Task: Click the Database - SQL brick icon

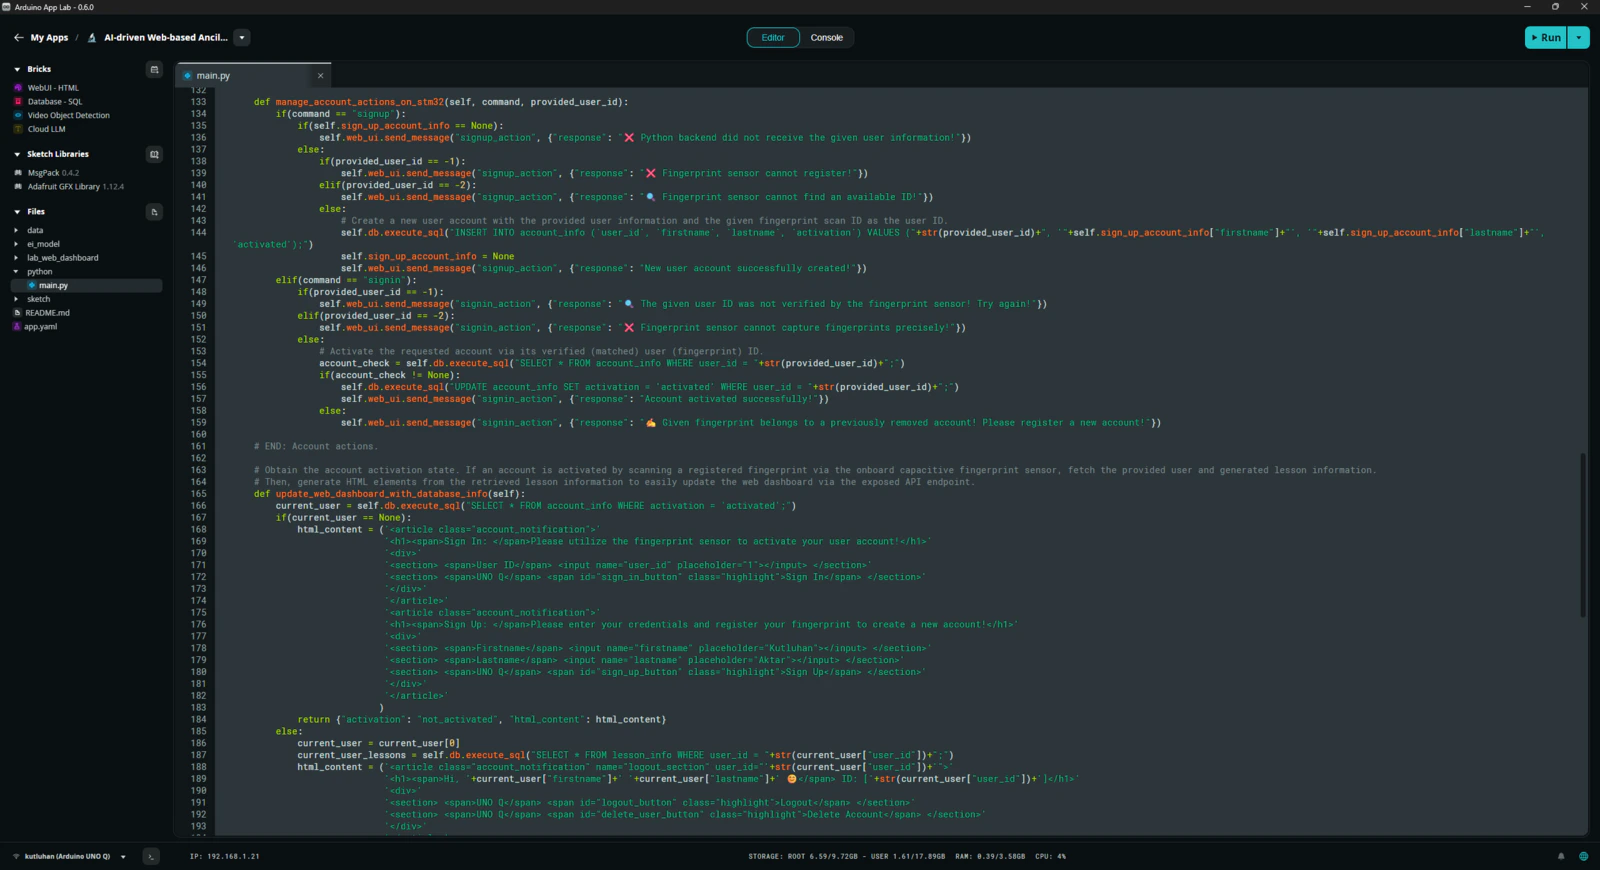Action: [18, 102]
